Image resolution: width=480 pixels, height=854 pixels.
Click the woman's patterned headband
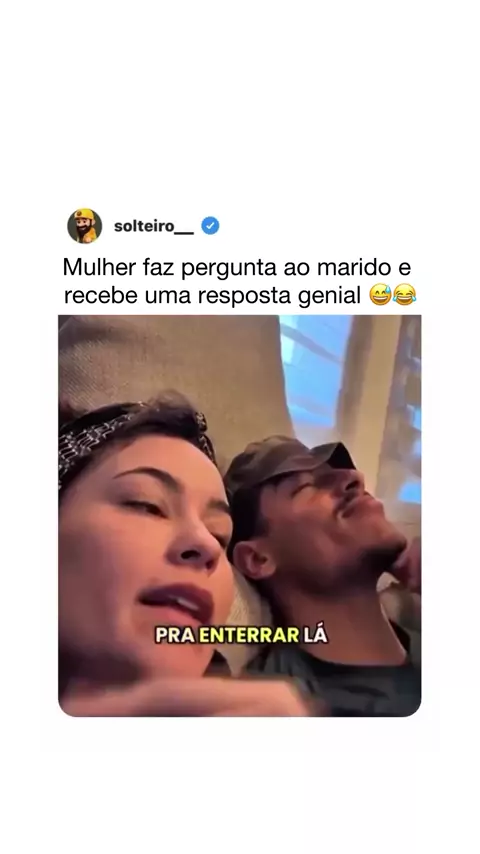pos(131,437)
